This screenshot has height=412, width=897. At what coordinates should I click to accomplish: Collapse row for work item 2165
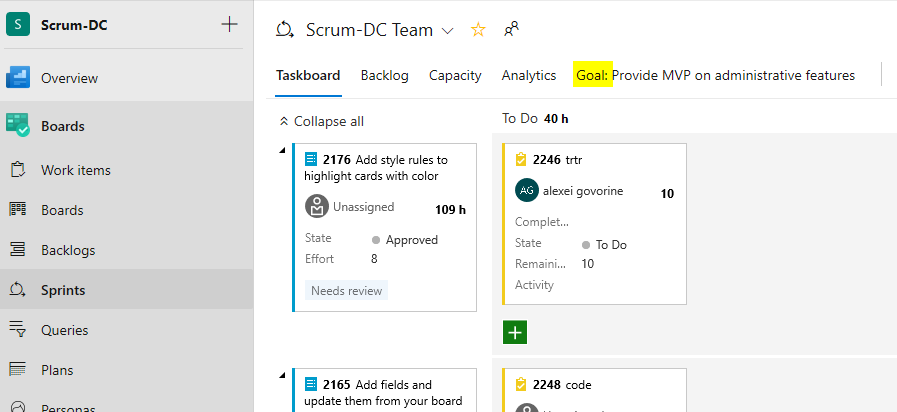pyautogui.click(x=282, y=376)
